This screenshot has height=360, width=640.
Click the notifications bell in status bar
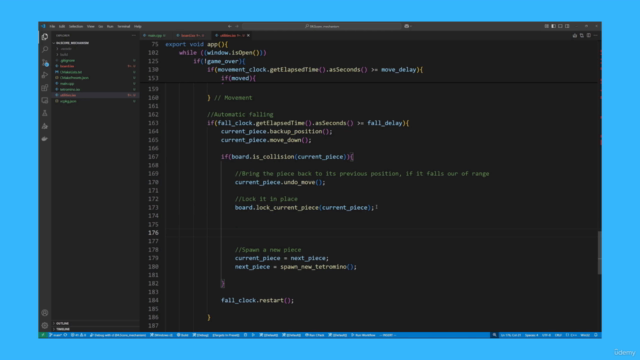(596, 335)
